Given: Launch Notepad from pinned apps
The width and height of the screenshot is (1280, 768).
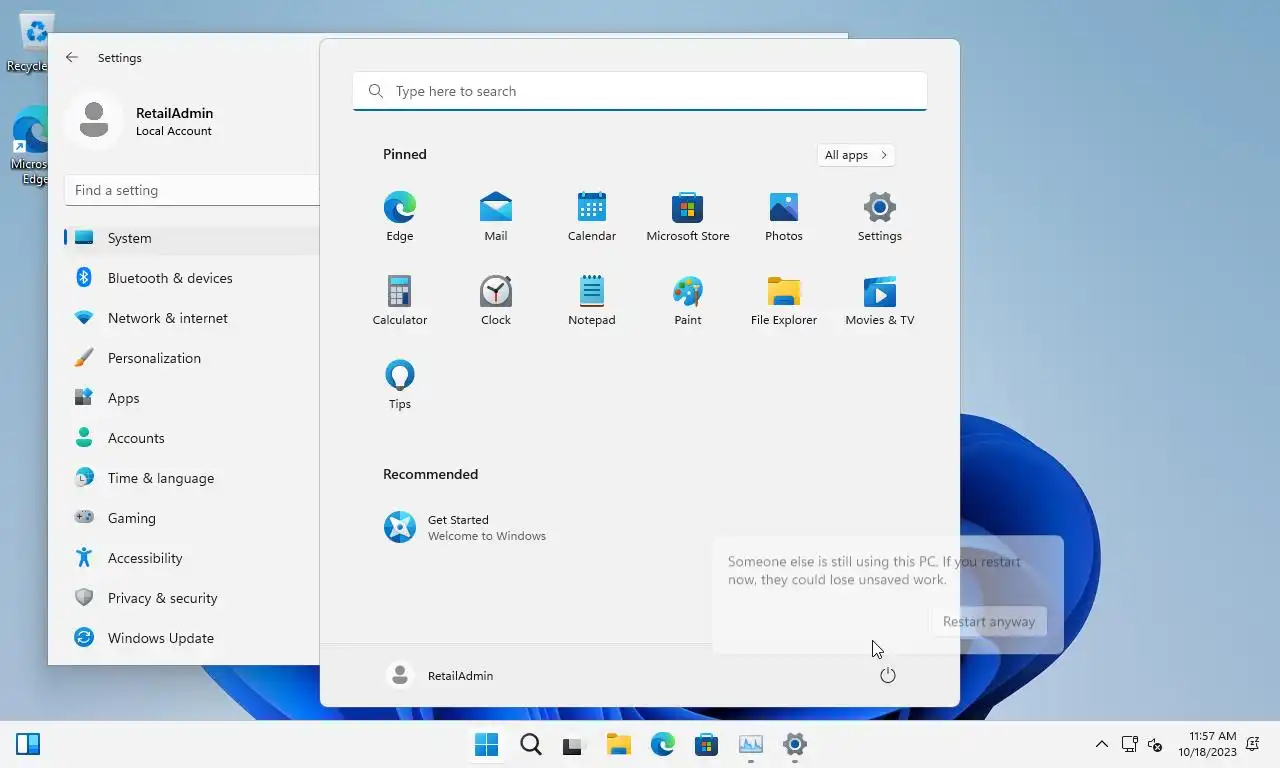Looking at the screenshot, I should tap(592, 301).
